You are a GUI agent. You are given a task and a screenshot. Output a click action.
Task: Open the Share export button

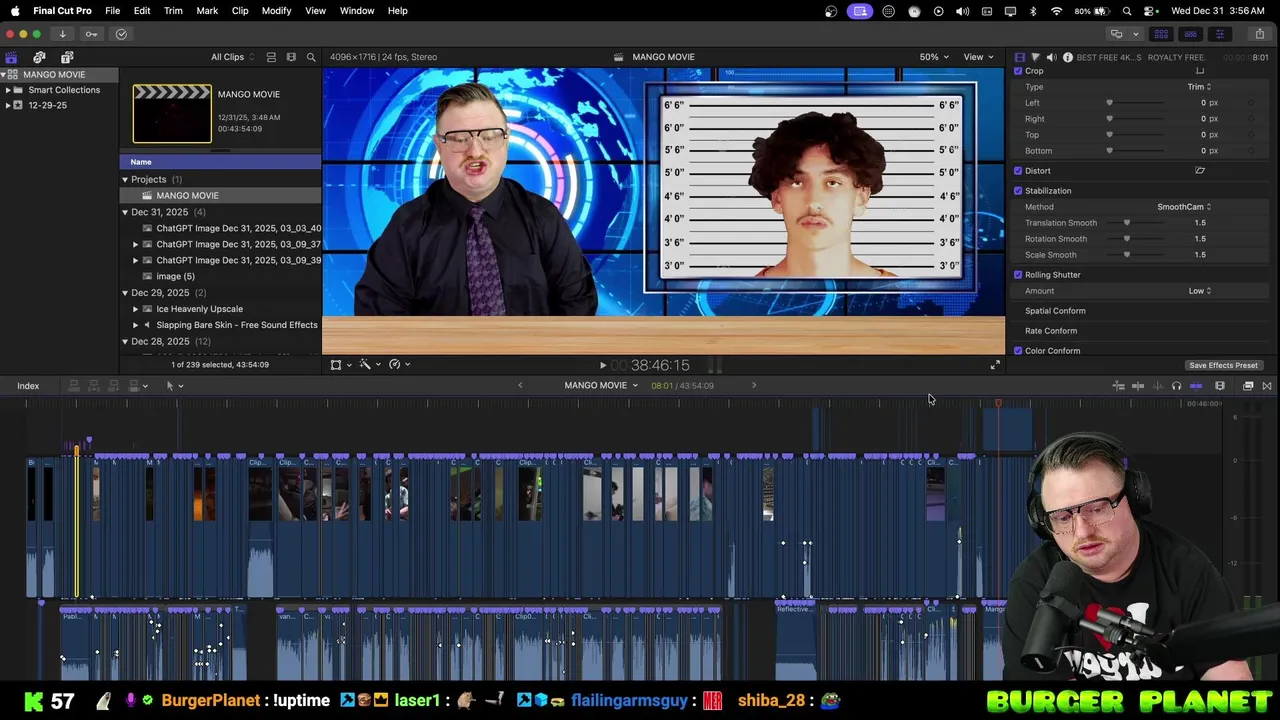tap(1259, 34)
